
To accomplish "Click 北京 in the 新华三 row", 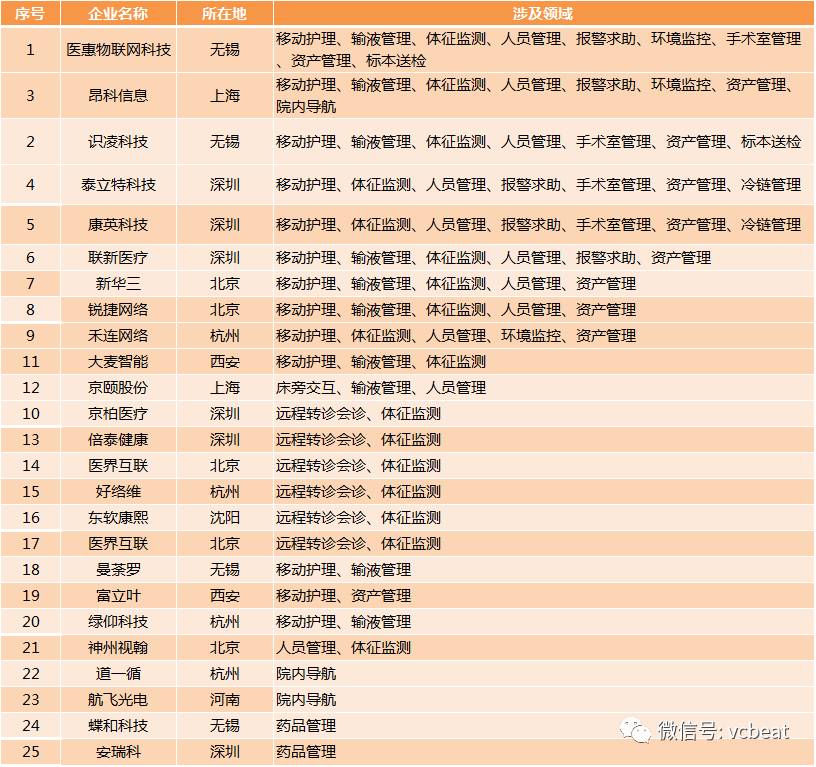I will (224, 283).
